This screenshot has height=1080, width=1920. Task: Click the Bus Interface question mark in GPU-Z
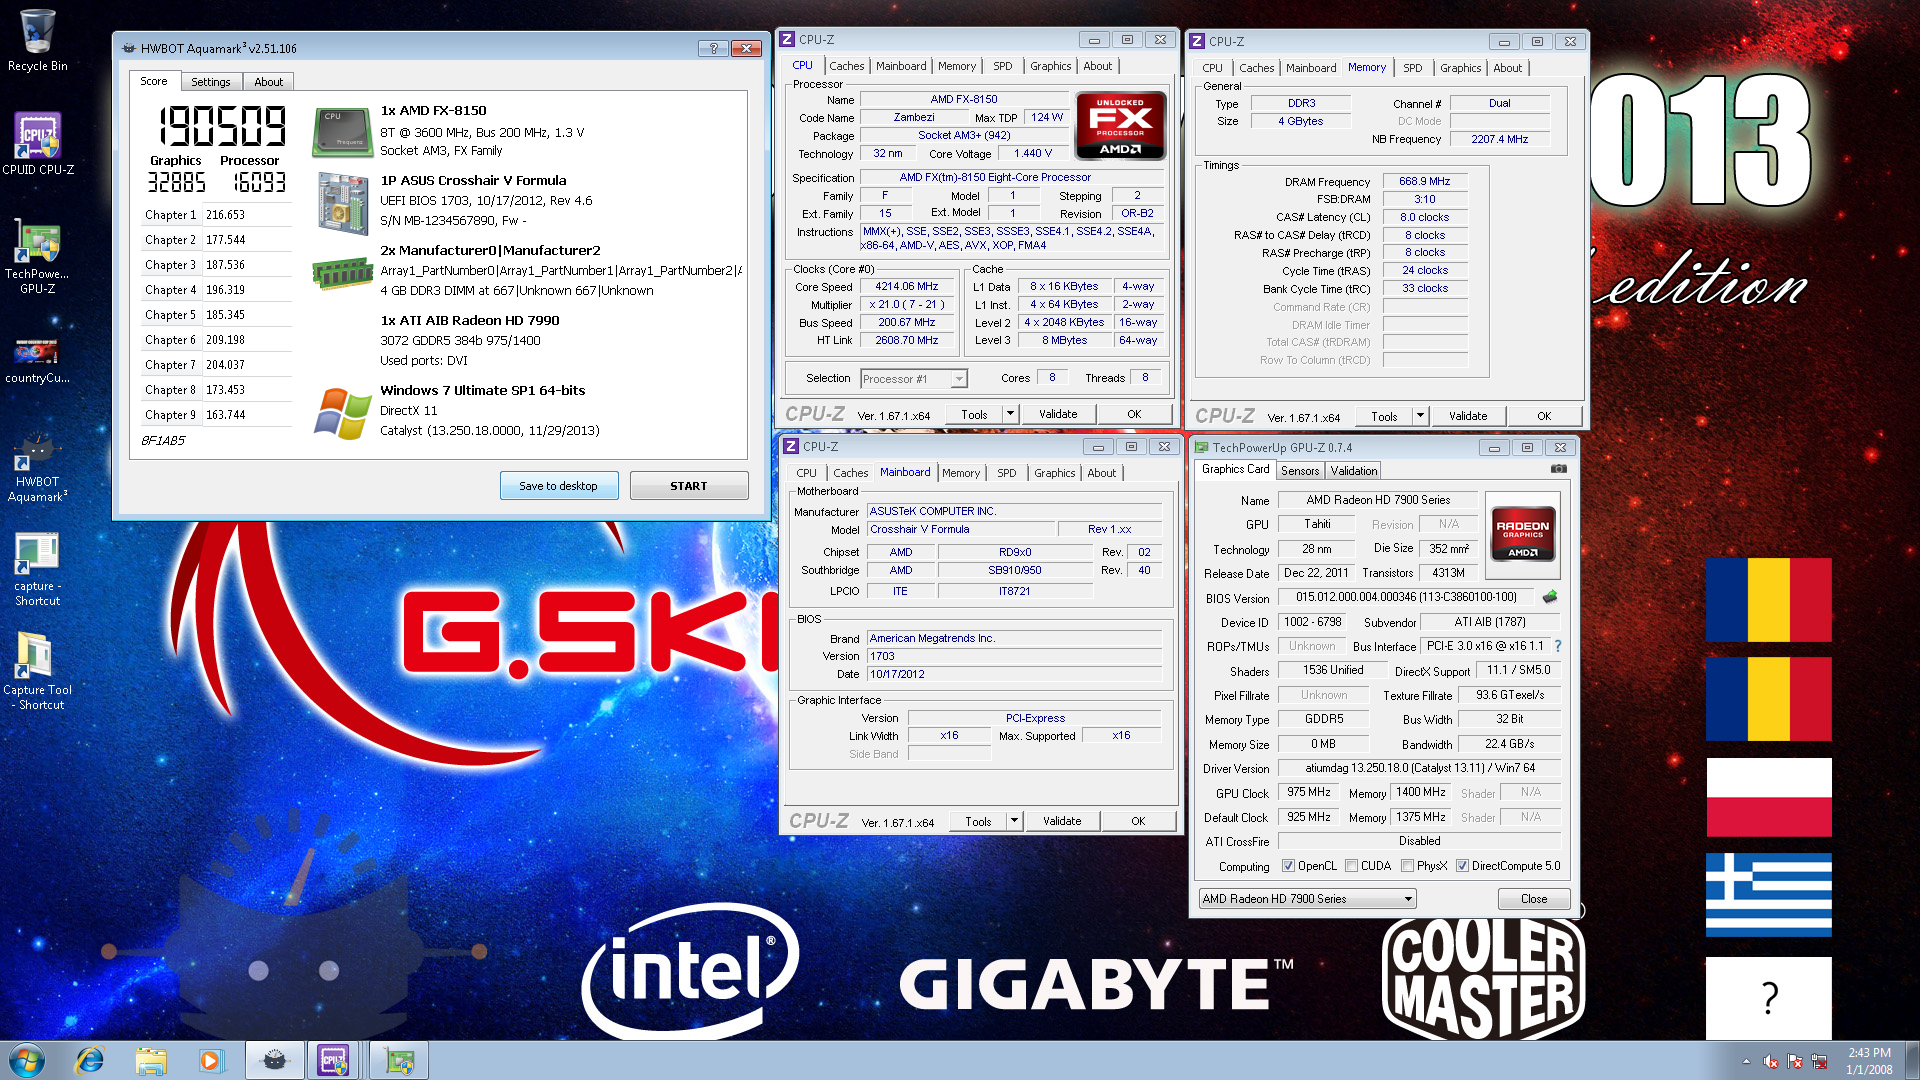(x=1558, y=646)
